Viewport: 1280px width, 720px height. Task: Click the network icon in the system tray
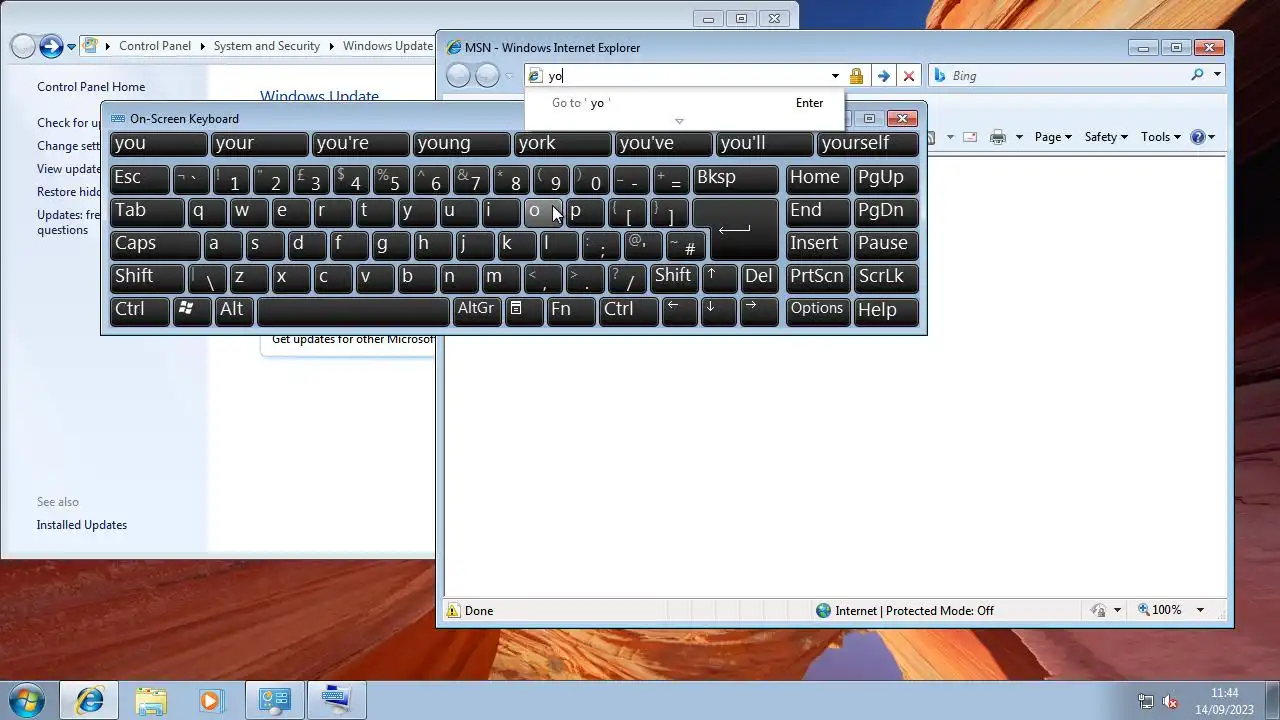[1146, 702]
